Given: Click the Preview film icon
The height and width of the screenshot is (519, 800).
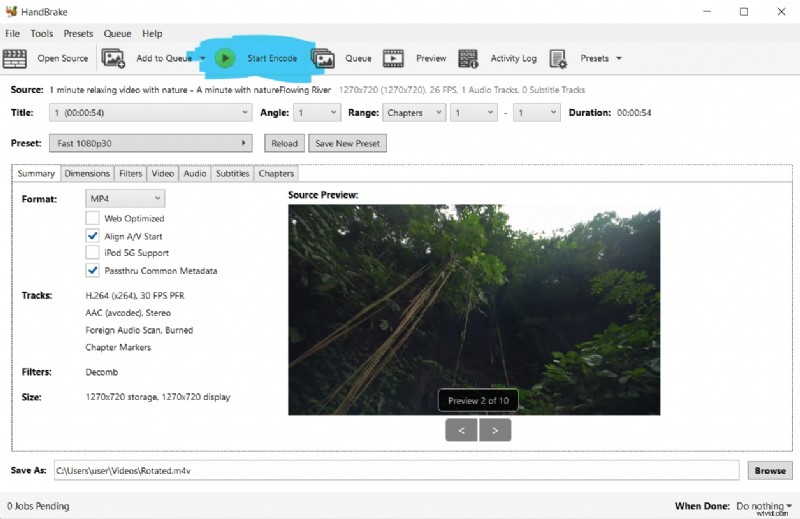Looking at the screenshot, I should (393, 58).
